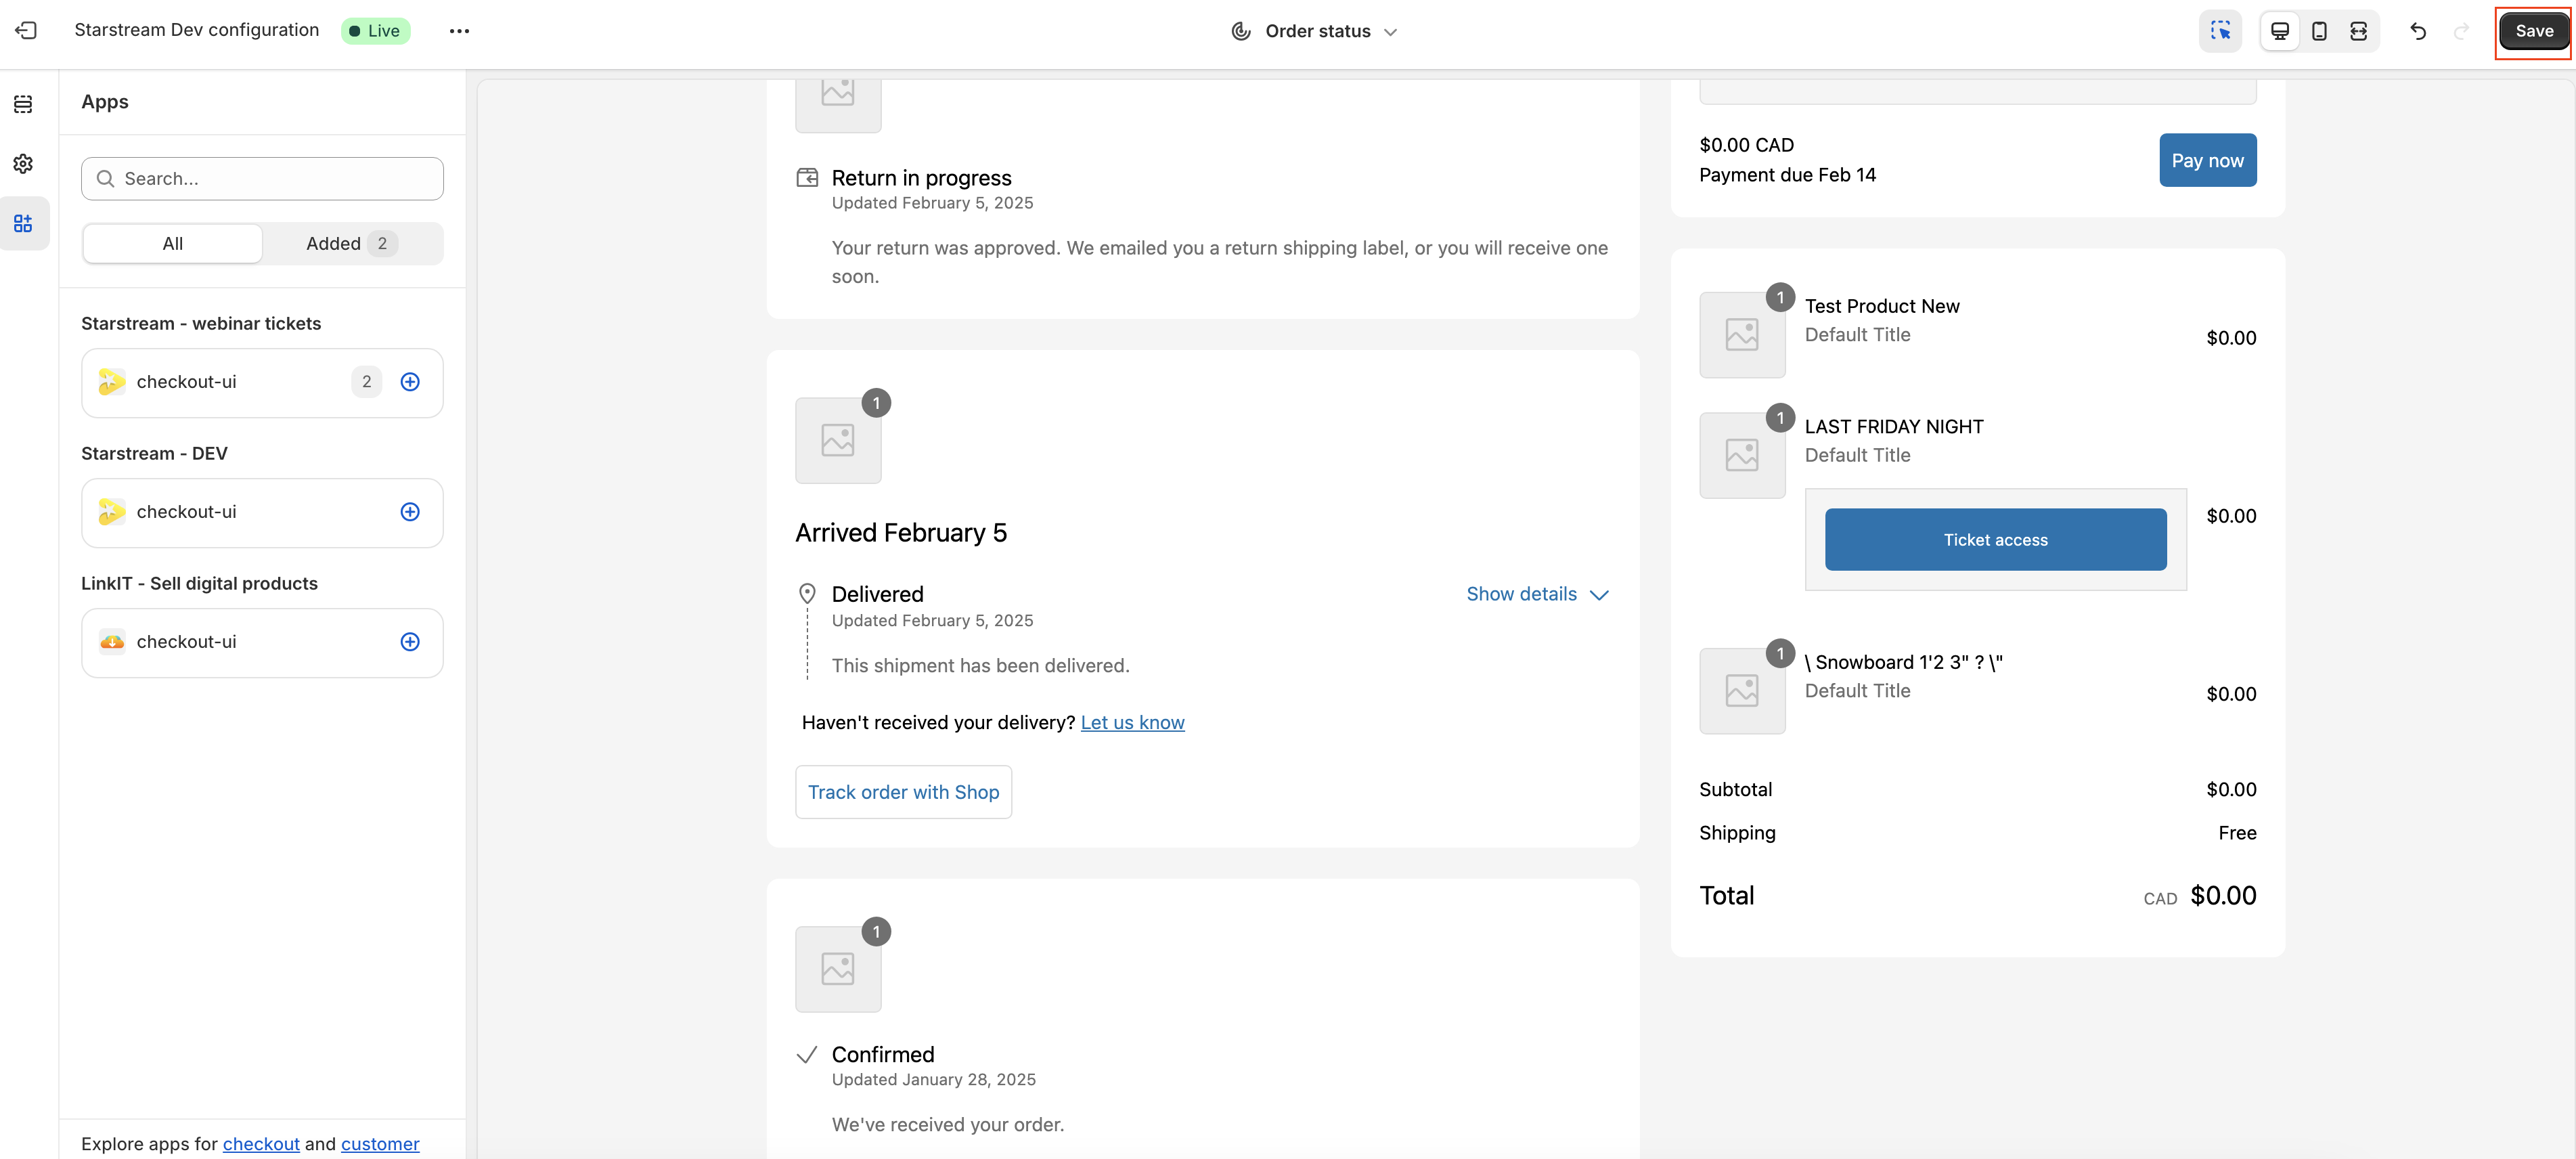Expand Show details for delivered shipment
Screen dimensions: 2576x1159
(1537, 594)
